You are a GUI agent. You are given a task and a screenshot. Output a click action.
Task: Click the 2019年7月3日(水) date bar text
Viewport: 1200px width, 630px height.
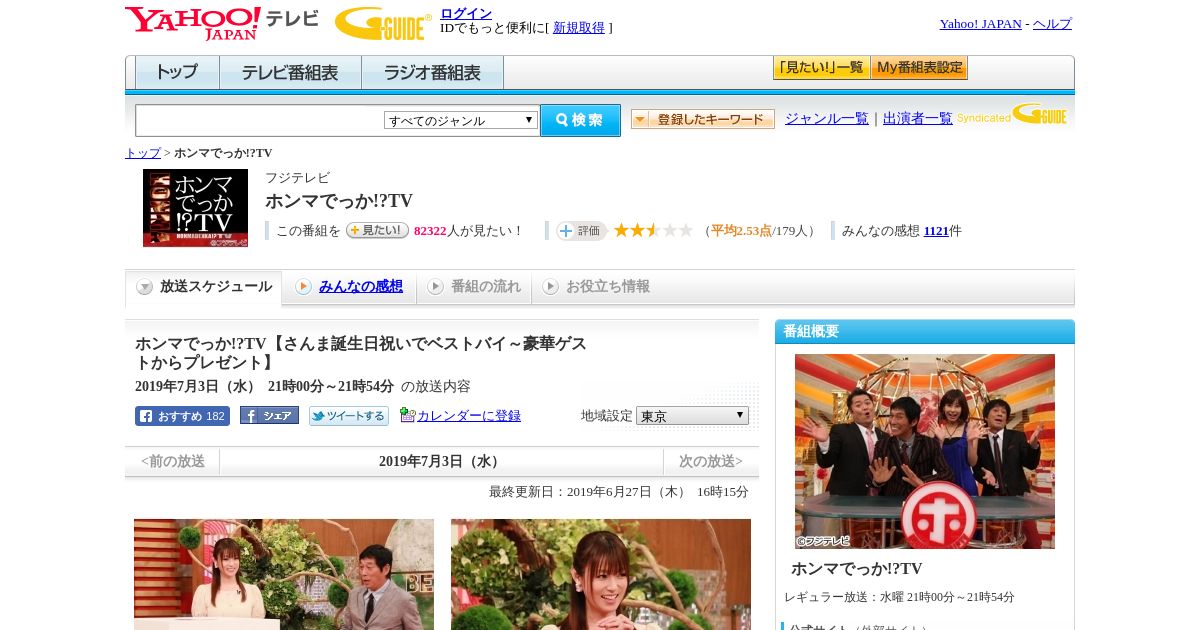441,461
